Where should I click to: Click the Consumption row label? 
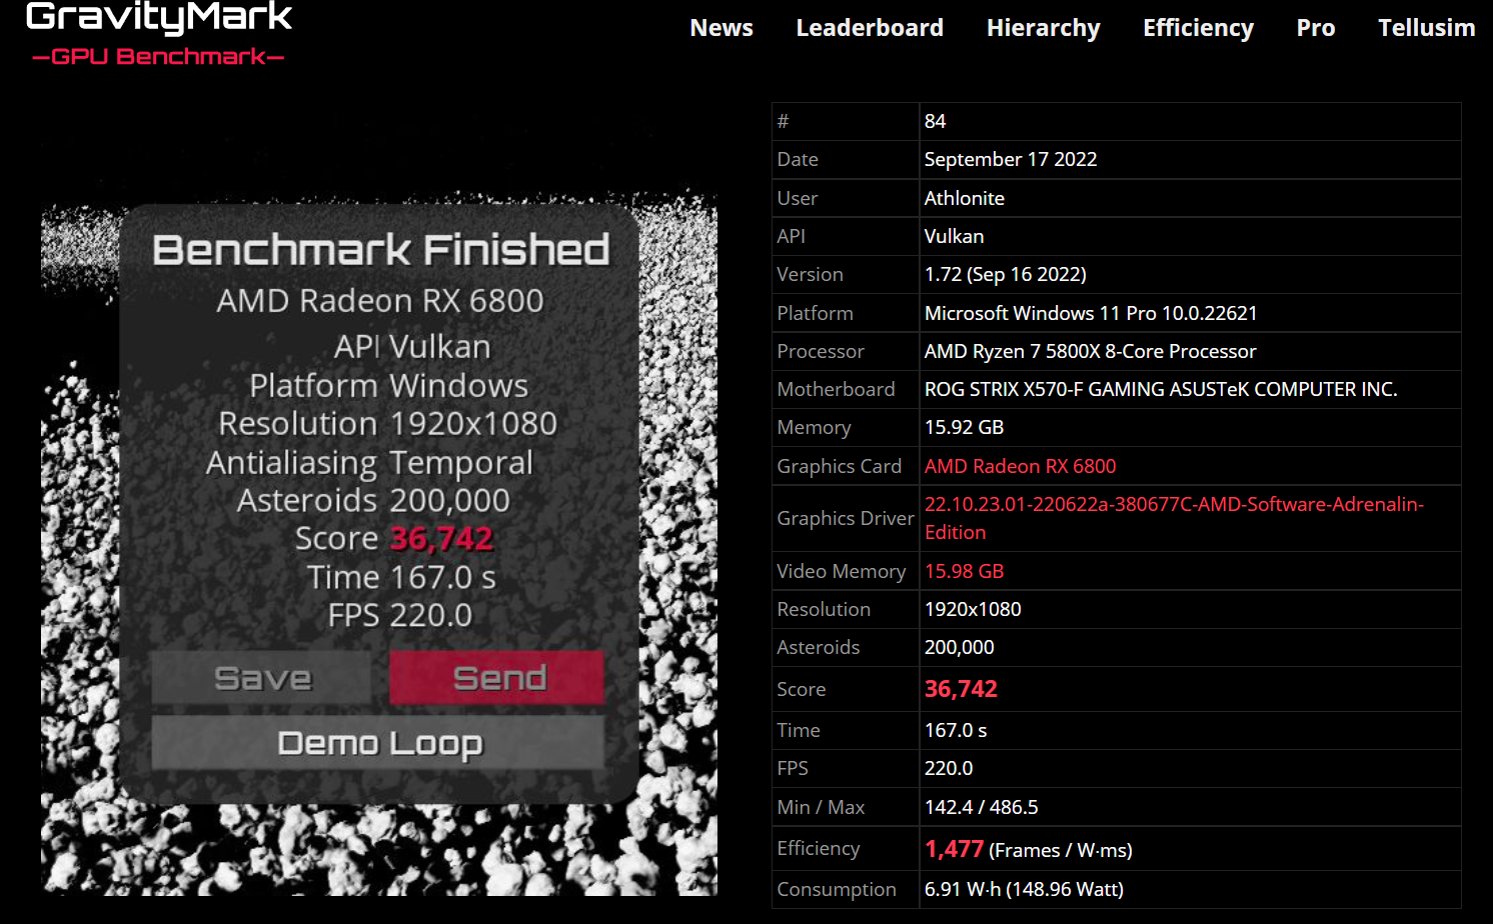(836, 889)
